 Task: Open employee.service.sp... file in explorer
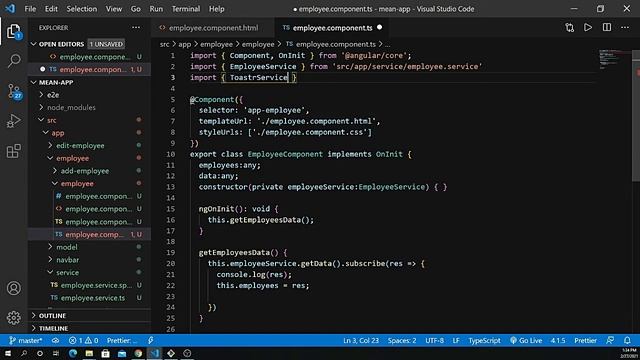point(96,285)
